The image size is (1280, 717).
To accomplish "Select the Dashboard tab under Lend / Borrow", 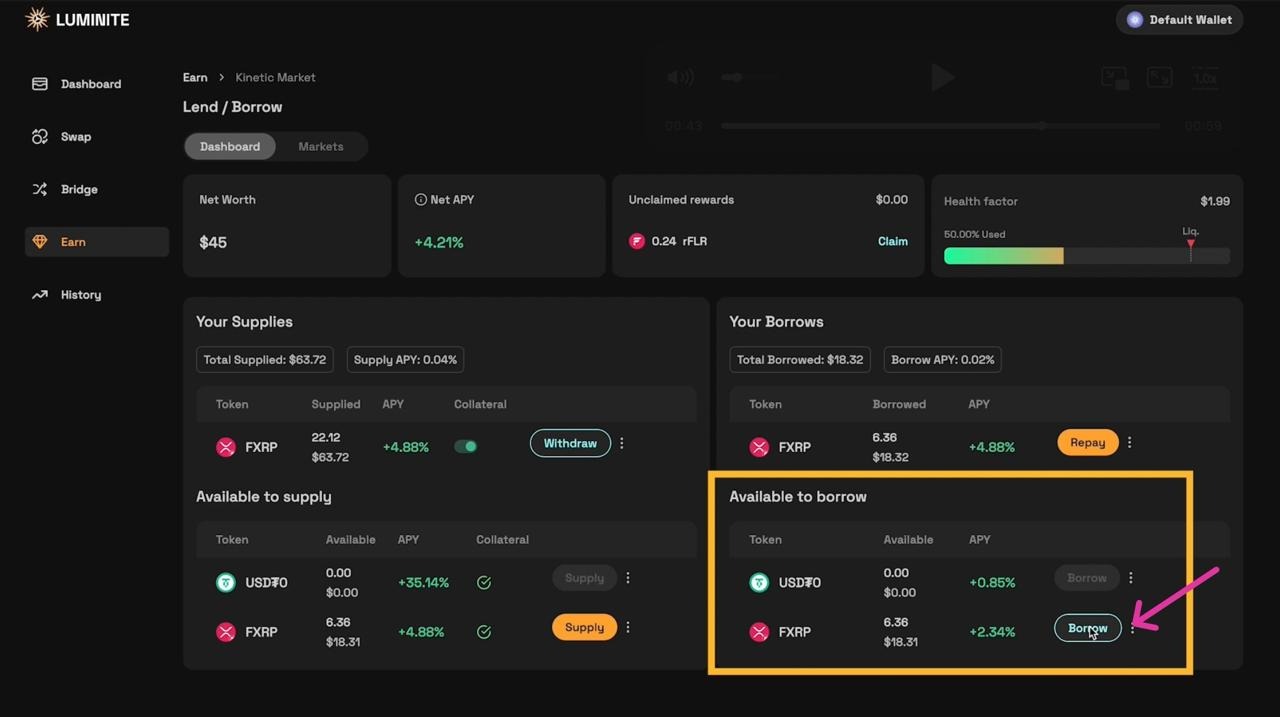I will tap(230, 146).
